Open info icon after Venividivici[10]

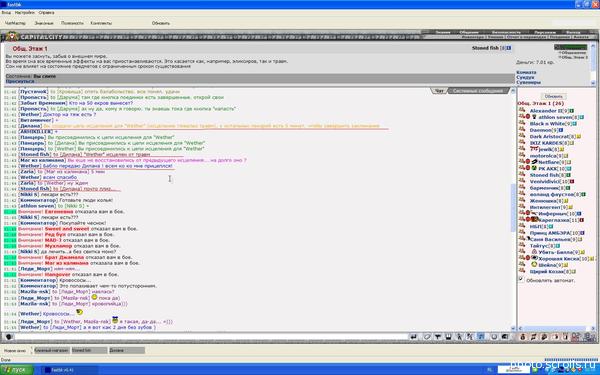click(572, 182)
